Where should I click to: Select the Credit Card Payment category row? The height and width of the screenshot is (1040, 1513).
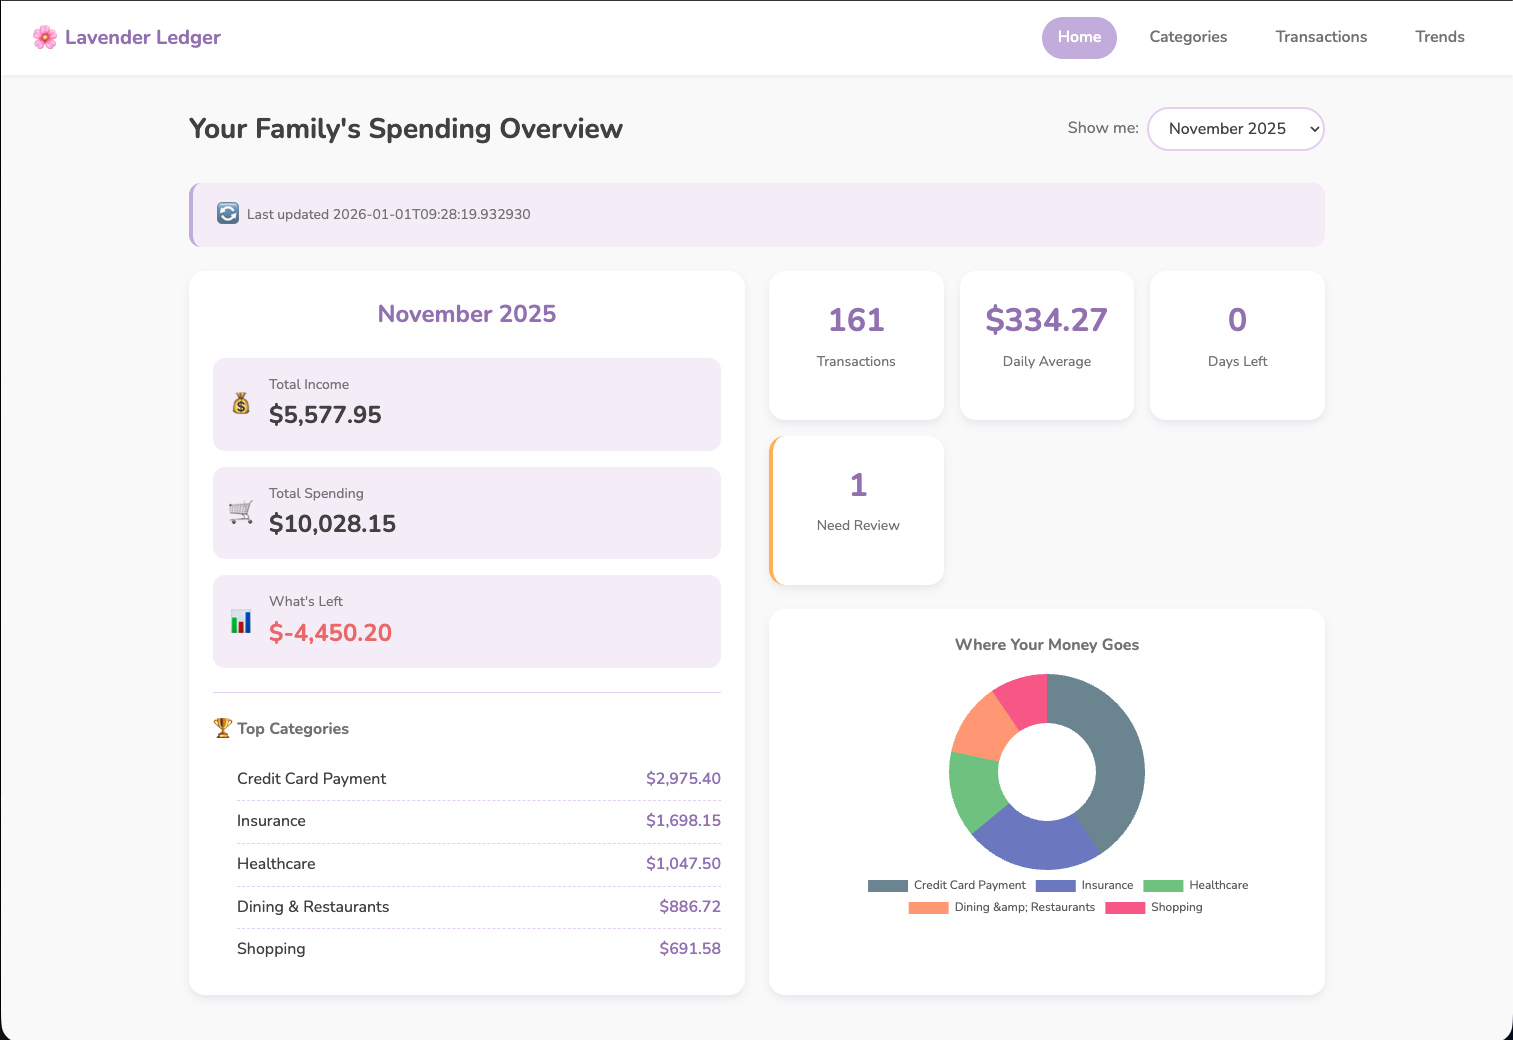tap(479, 779)
